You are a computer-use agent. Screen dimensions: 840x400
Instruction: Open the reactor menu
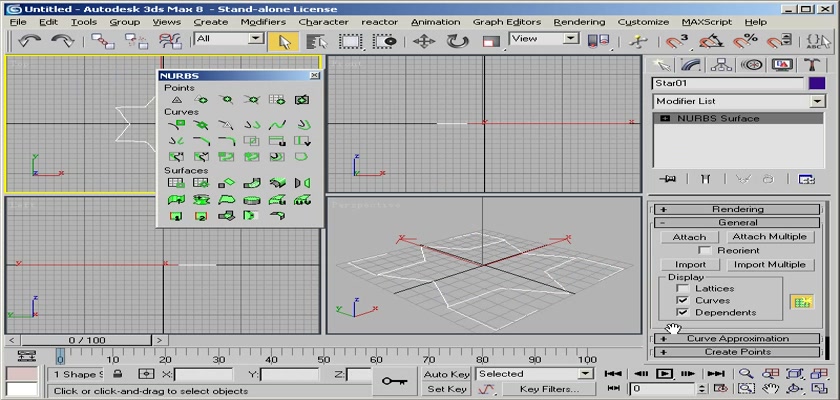[x=379, y=22]
